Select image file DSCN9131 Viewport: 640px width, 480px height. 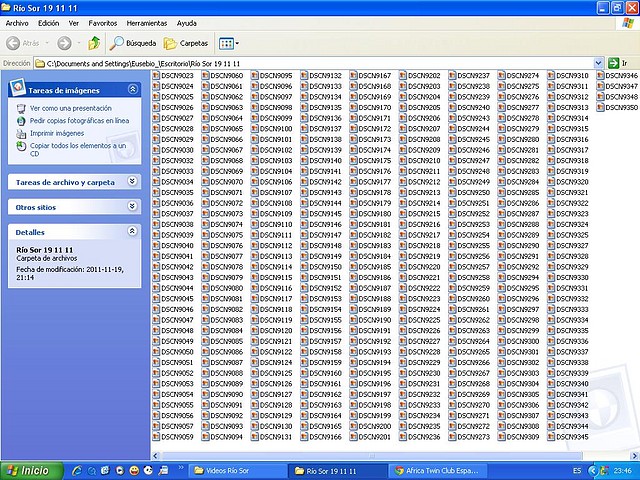coord(272,437)
